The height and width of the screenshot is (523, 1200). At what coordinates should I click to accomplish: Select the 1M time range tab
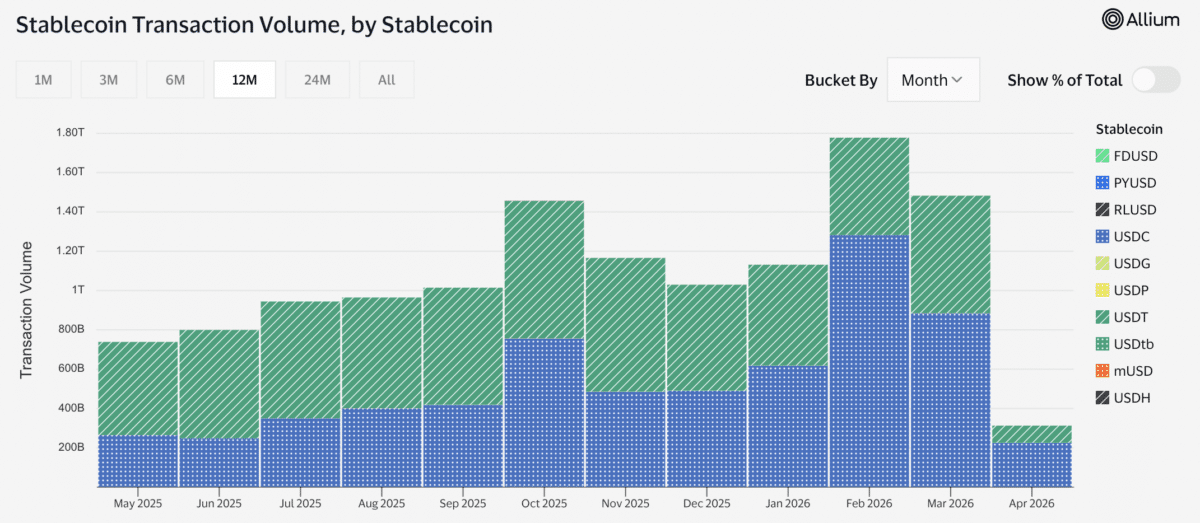pos(43,80)
